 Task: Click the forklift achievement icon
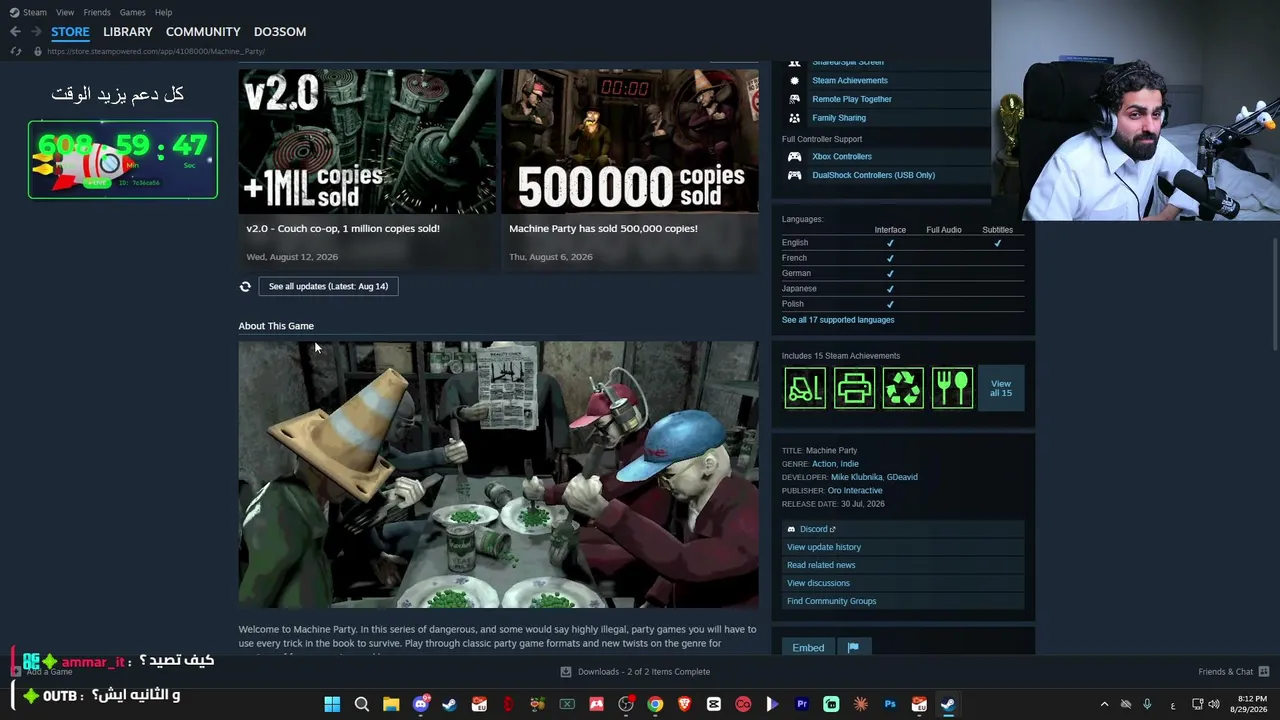[805, 388]
